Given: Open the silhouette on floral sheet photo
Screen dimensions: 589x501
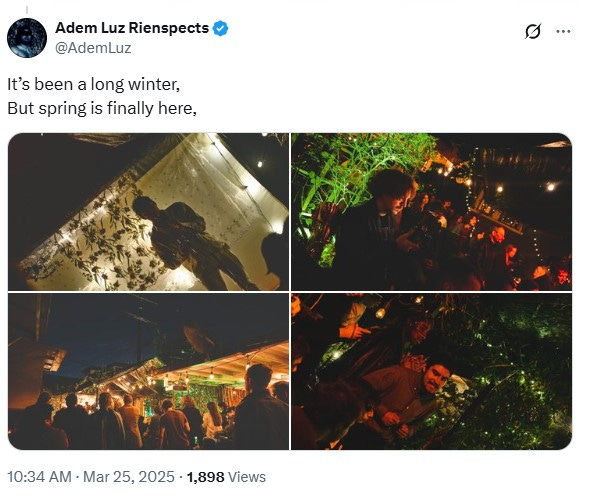Looking at the screenshot, I should point(148,212).
